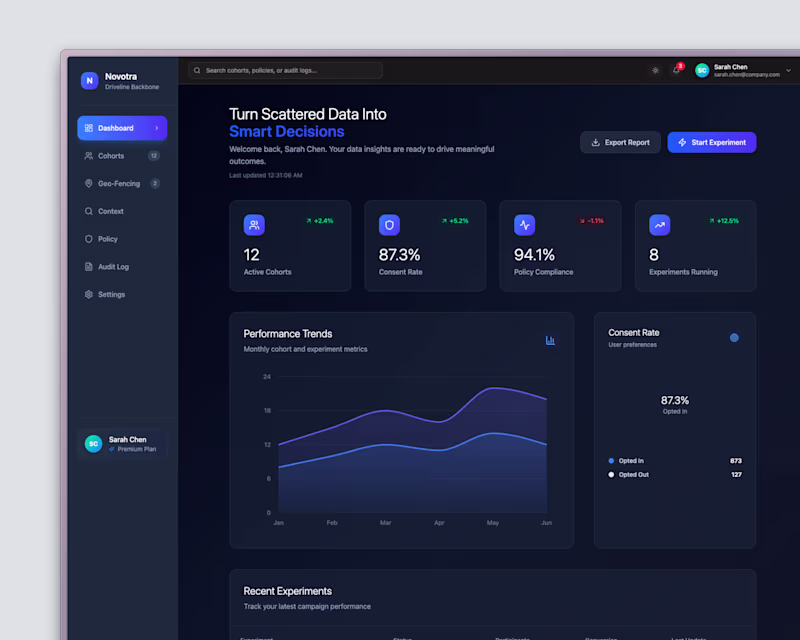Click the SC avatar in sidebar footer
Screen dimensions: 800x640
pos(93,444)
